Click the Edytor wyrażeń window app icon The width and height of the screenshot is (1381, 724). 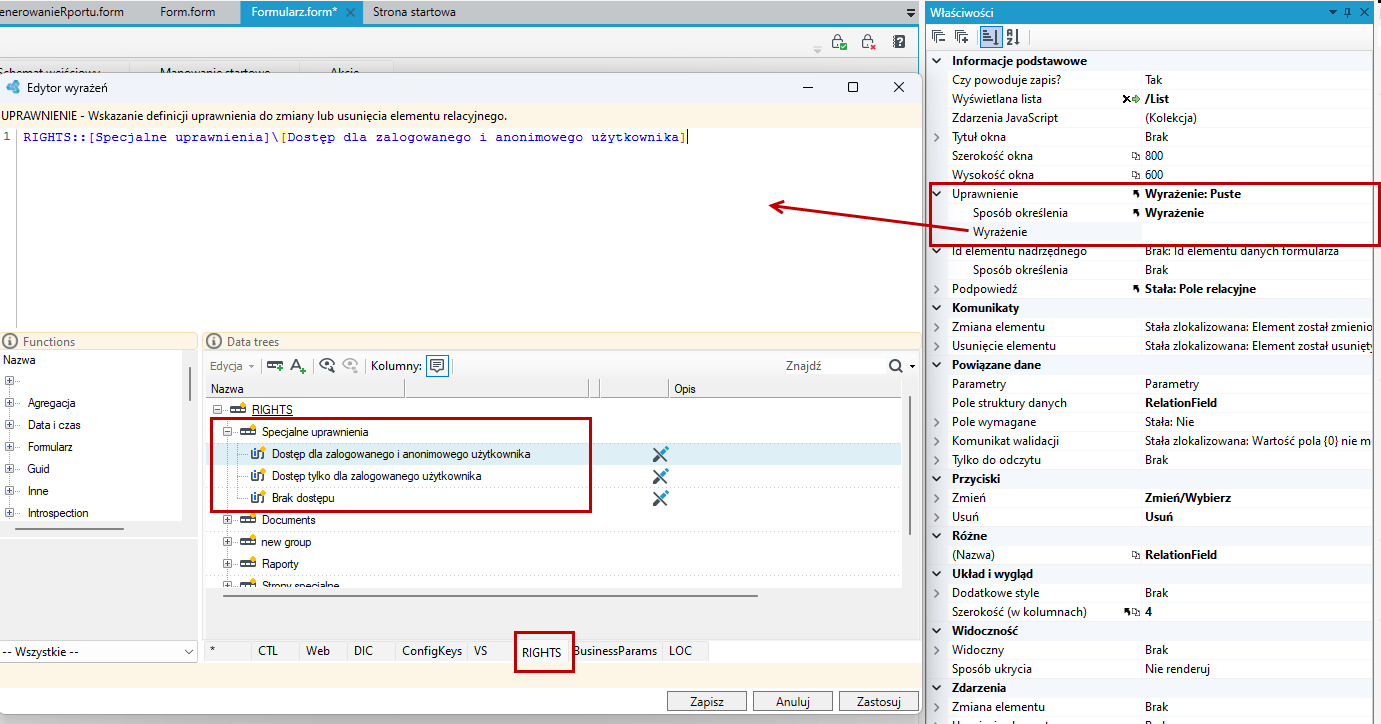pyautogui.click(x=13, y=87)
